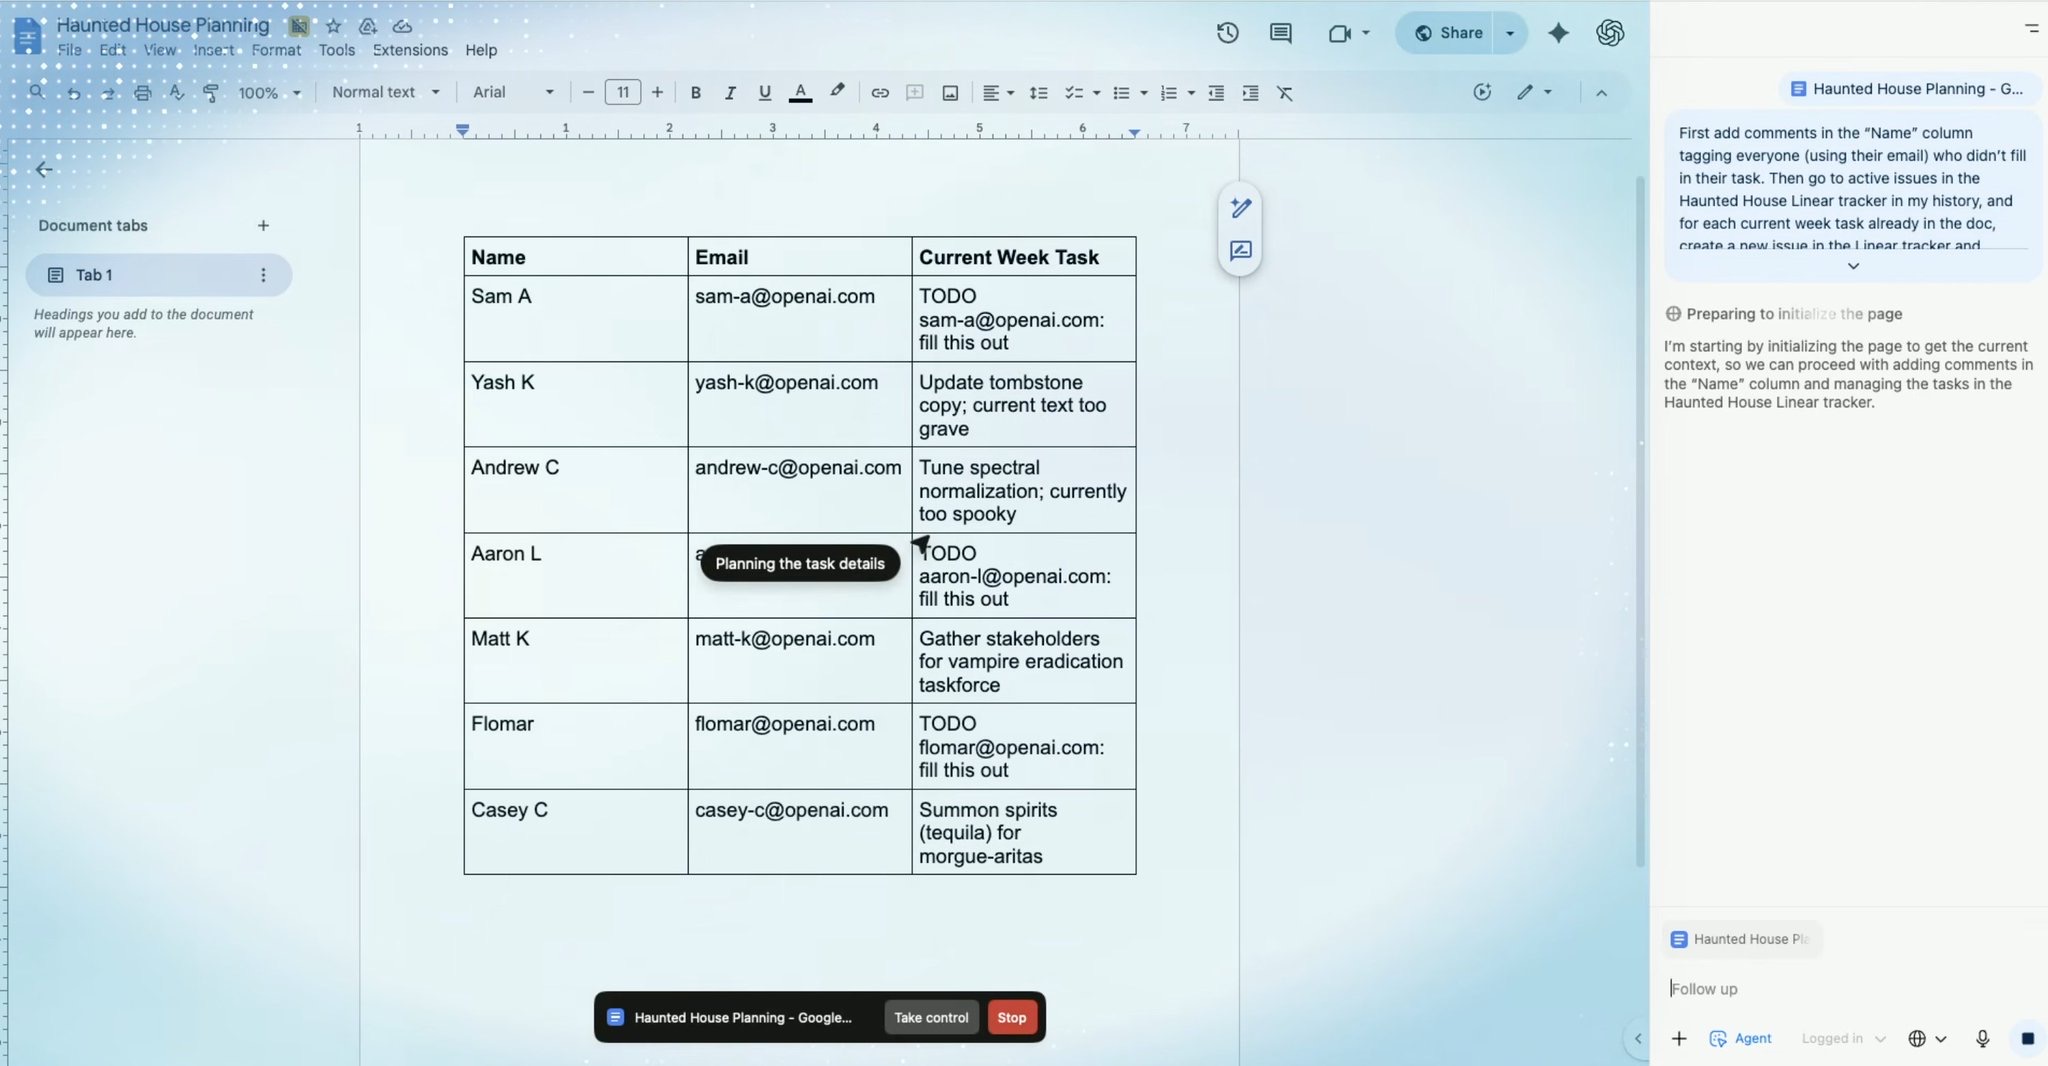
Task: Click the clear formatting icon
Action: (1285, 93)
